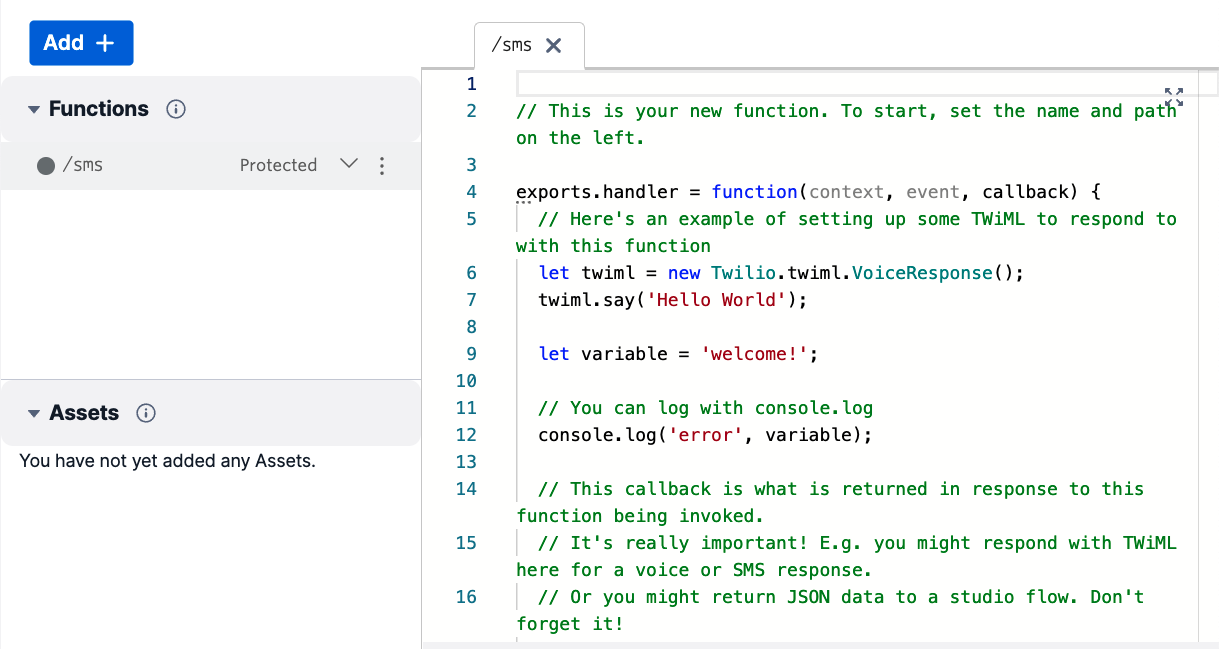Open the Assets info icon
The image size is (1219, 649).
click(146, 413)
